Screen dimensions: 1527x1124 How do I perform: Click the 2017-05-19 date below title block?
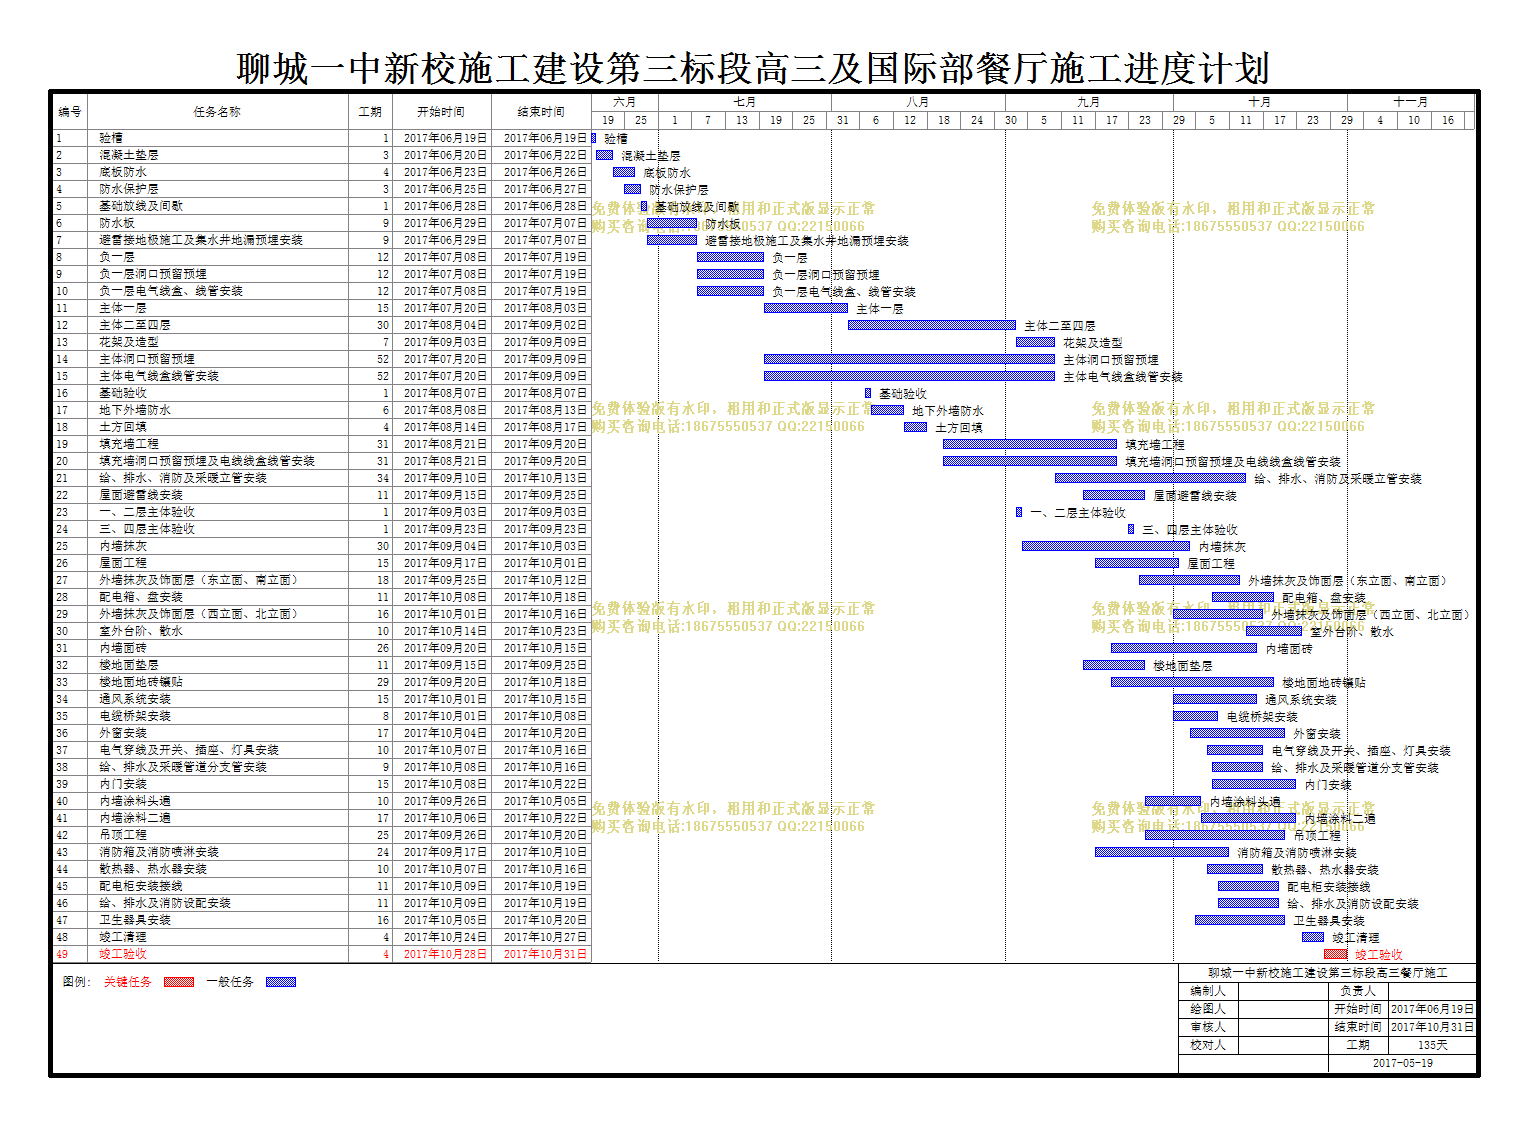click(1403, 1063)
